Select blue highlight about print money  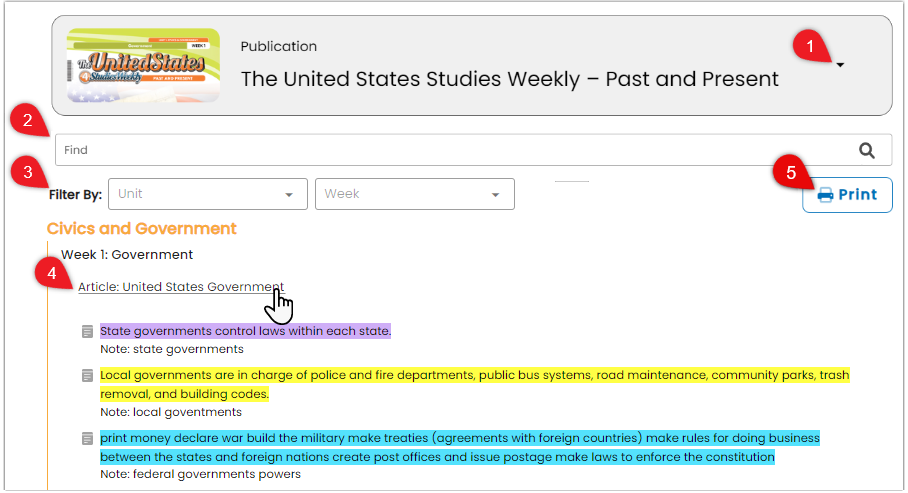pos(460,447)
